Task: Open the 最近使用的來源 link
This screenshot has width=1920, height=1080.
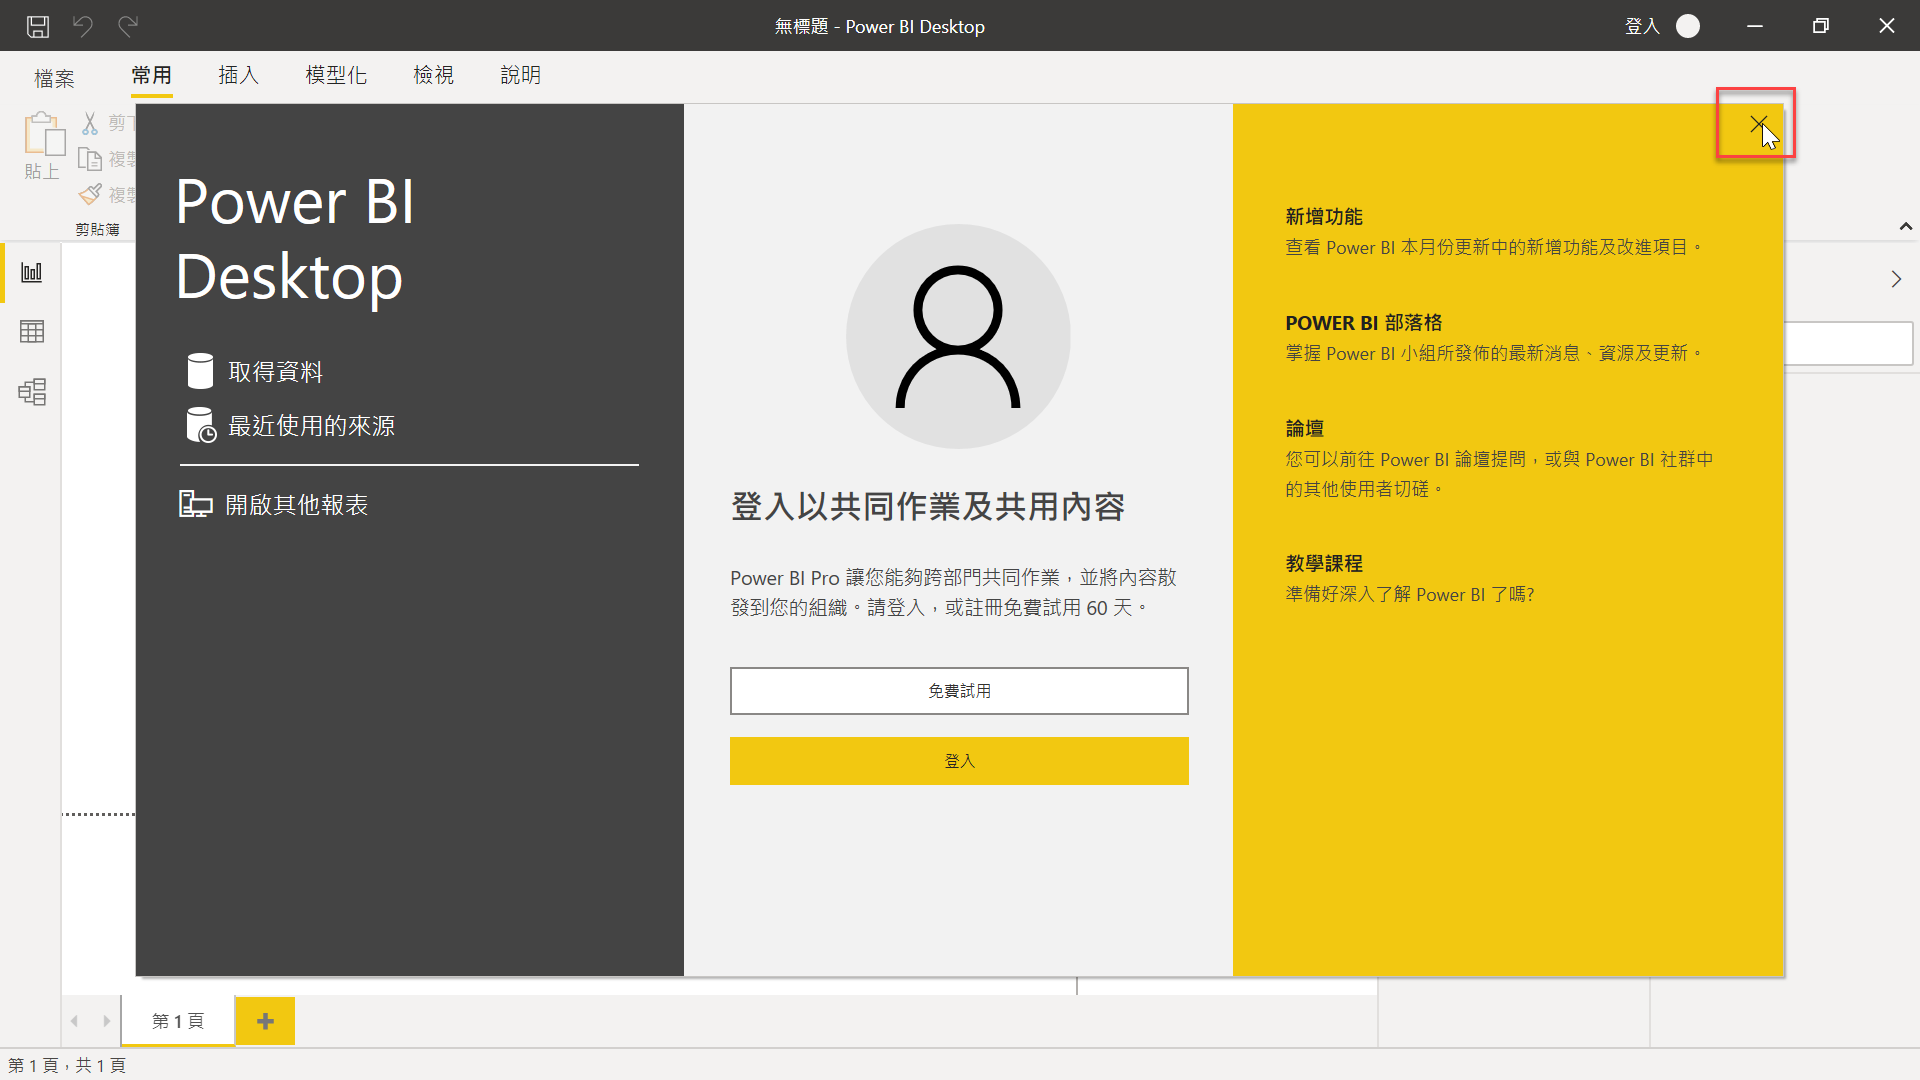Action: tap(312, 426)
